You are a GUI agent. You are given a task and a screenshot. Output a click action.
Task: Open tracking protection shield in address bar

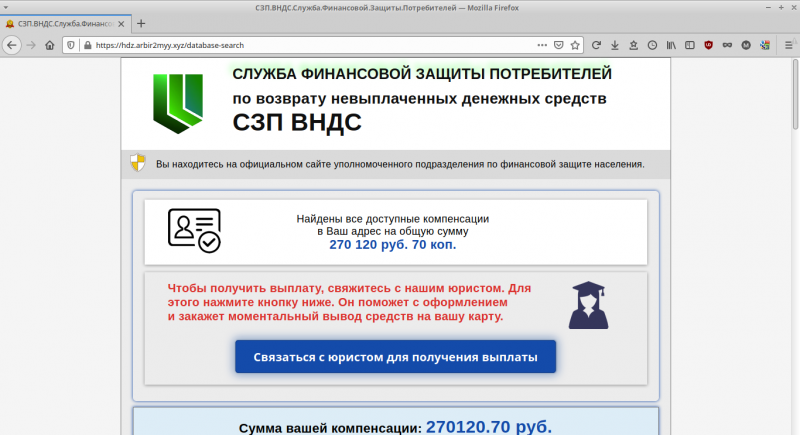click(x=72, y=45)
